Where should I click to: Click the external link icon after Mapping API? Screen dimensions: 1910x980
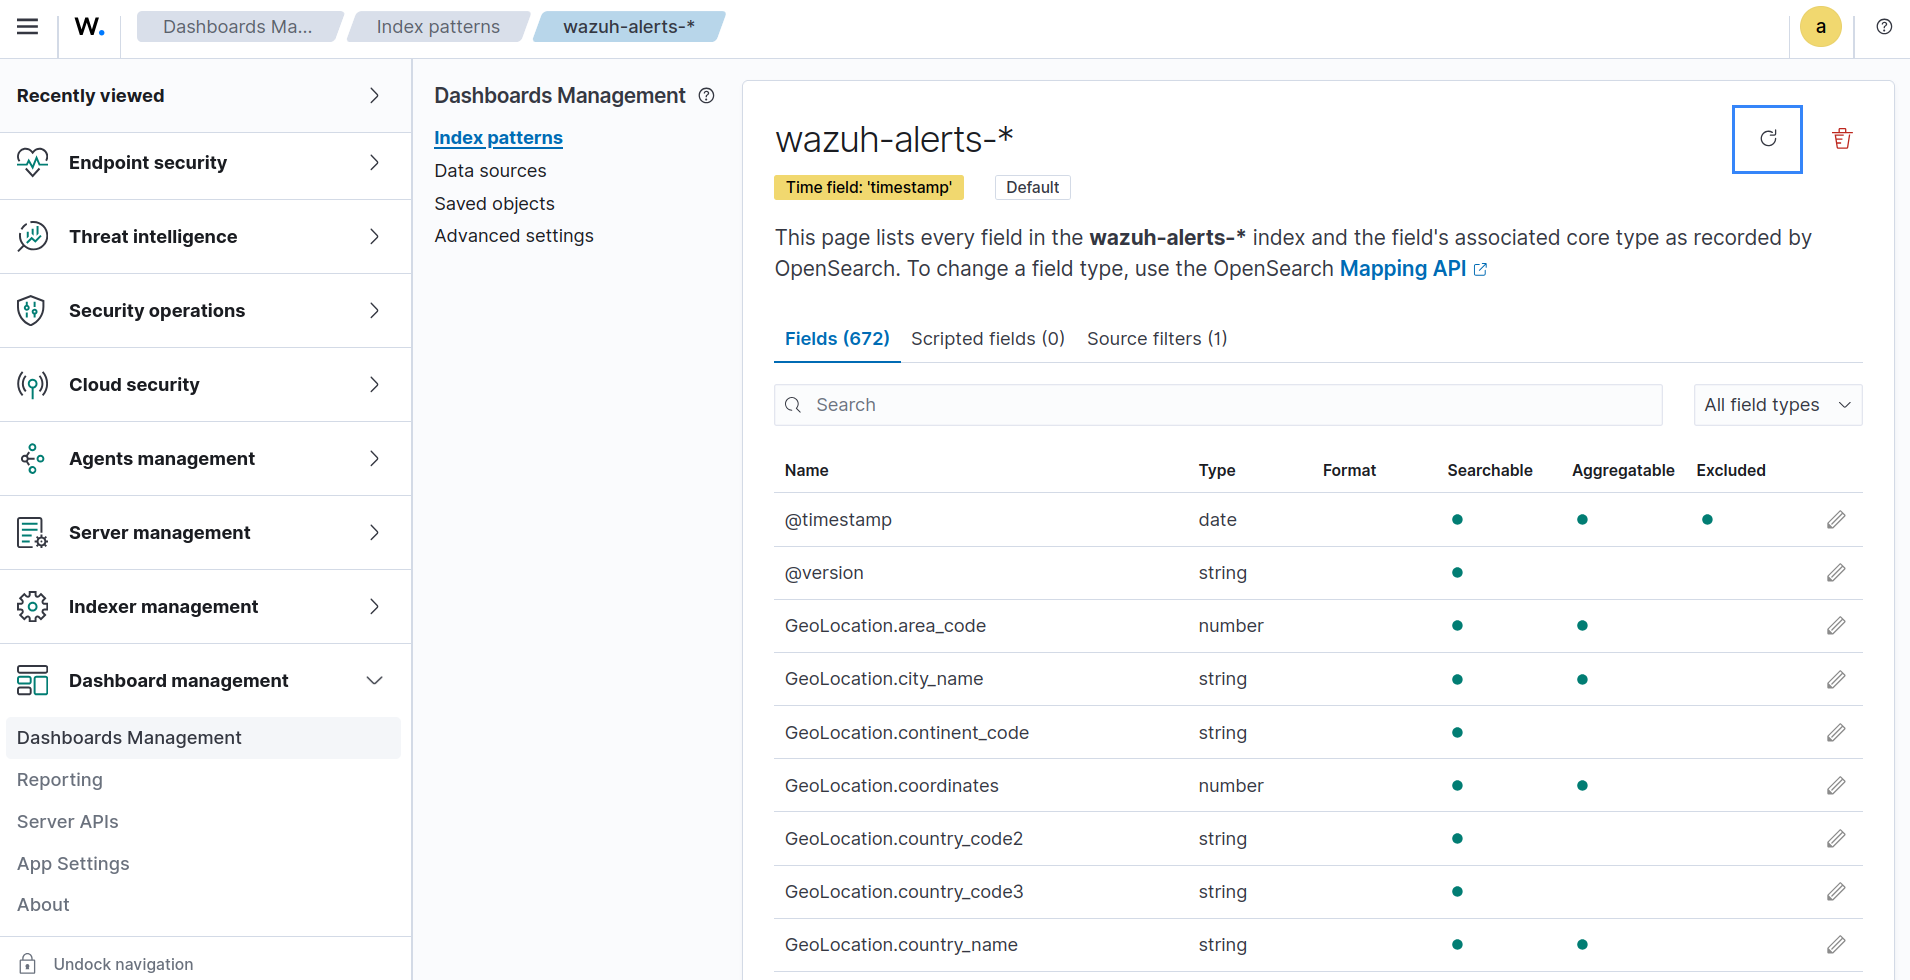point(1481,270)
